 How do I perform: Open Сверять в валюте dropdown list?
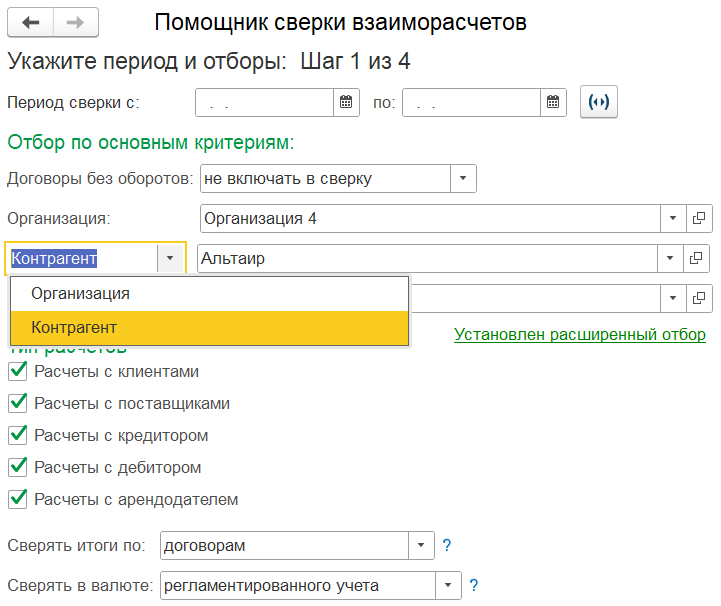[x=448, y=586]
